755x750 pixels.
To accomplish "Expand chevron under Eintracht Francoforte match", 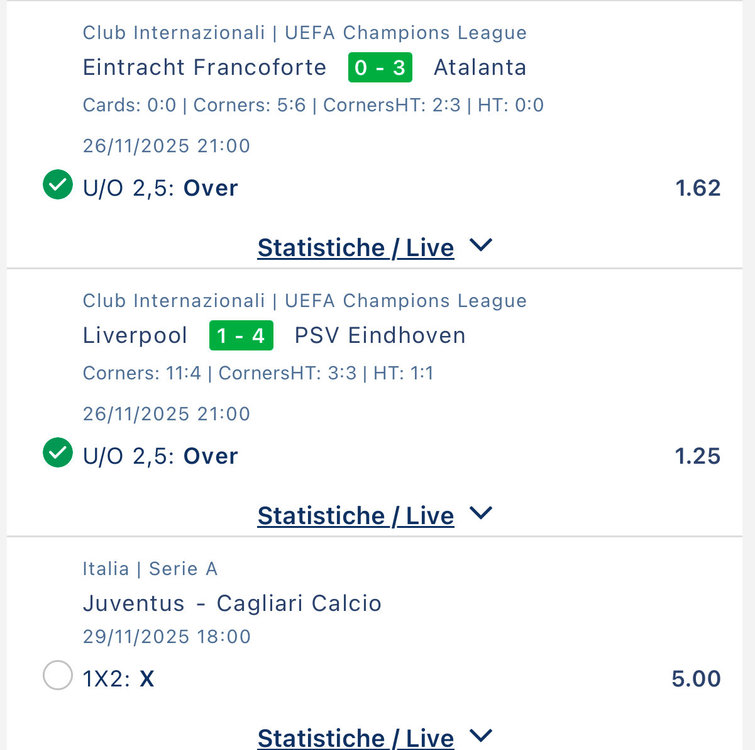I will tap(481, 245).
